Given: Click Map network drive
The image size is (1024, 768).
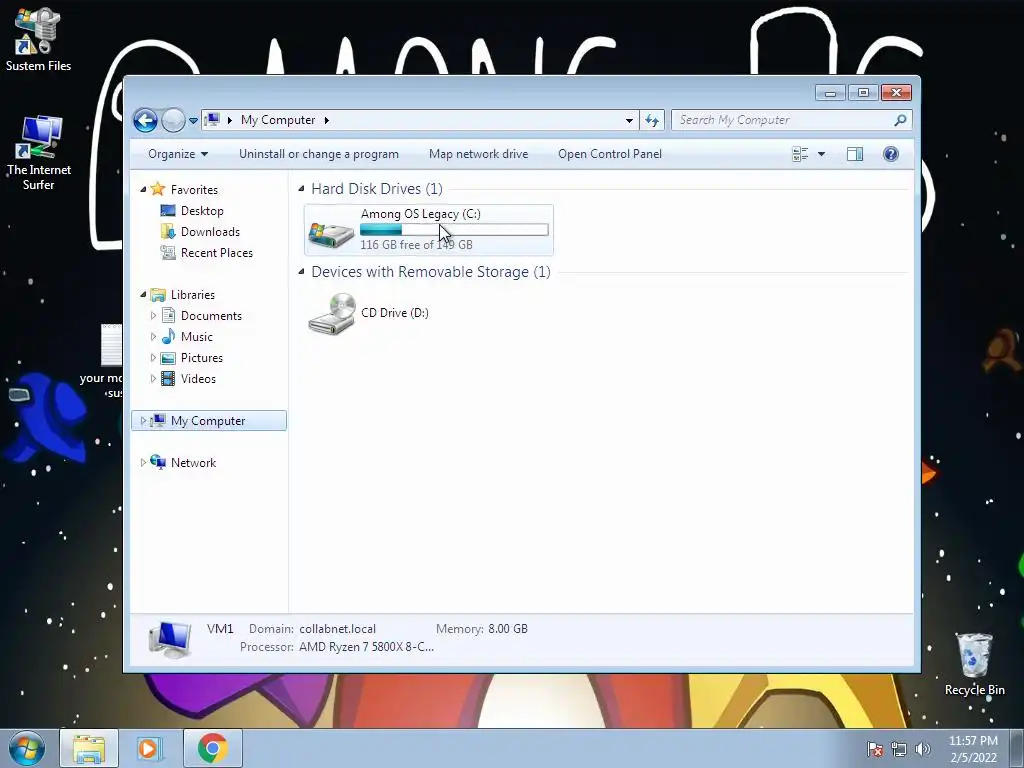Looking at the screenshot, I should 479,154.
